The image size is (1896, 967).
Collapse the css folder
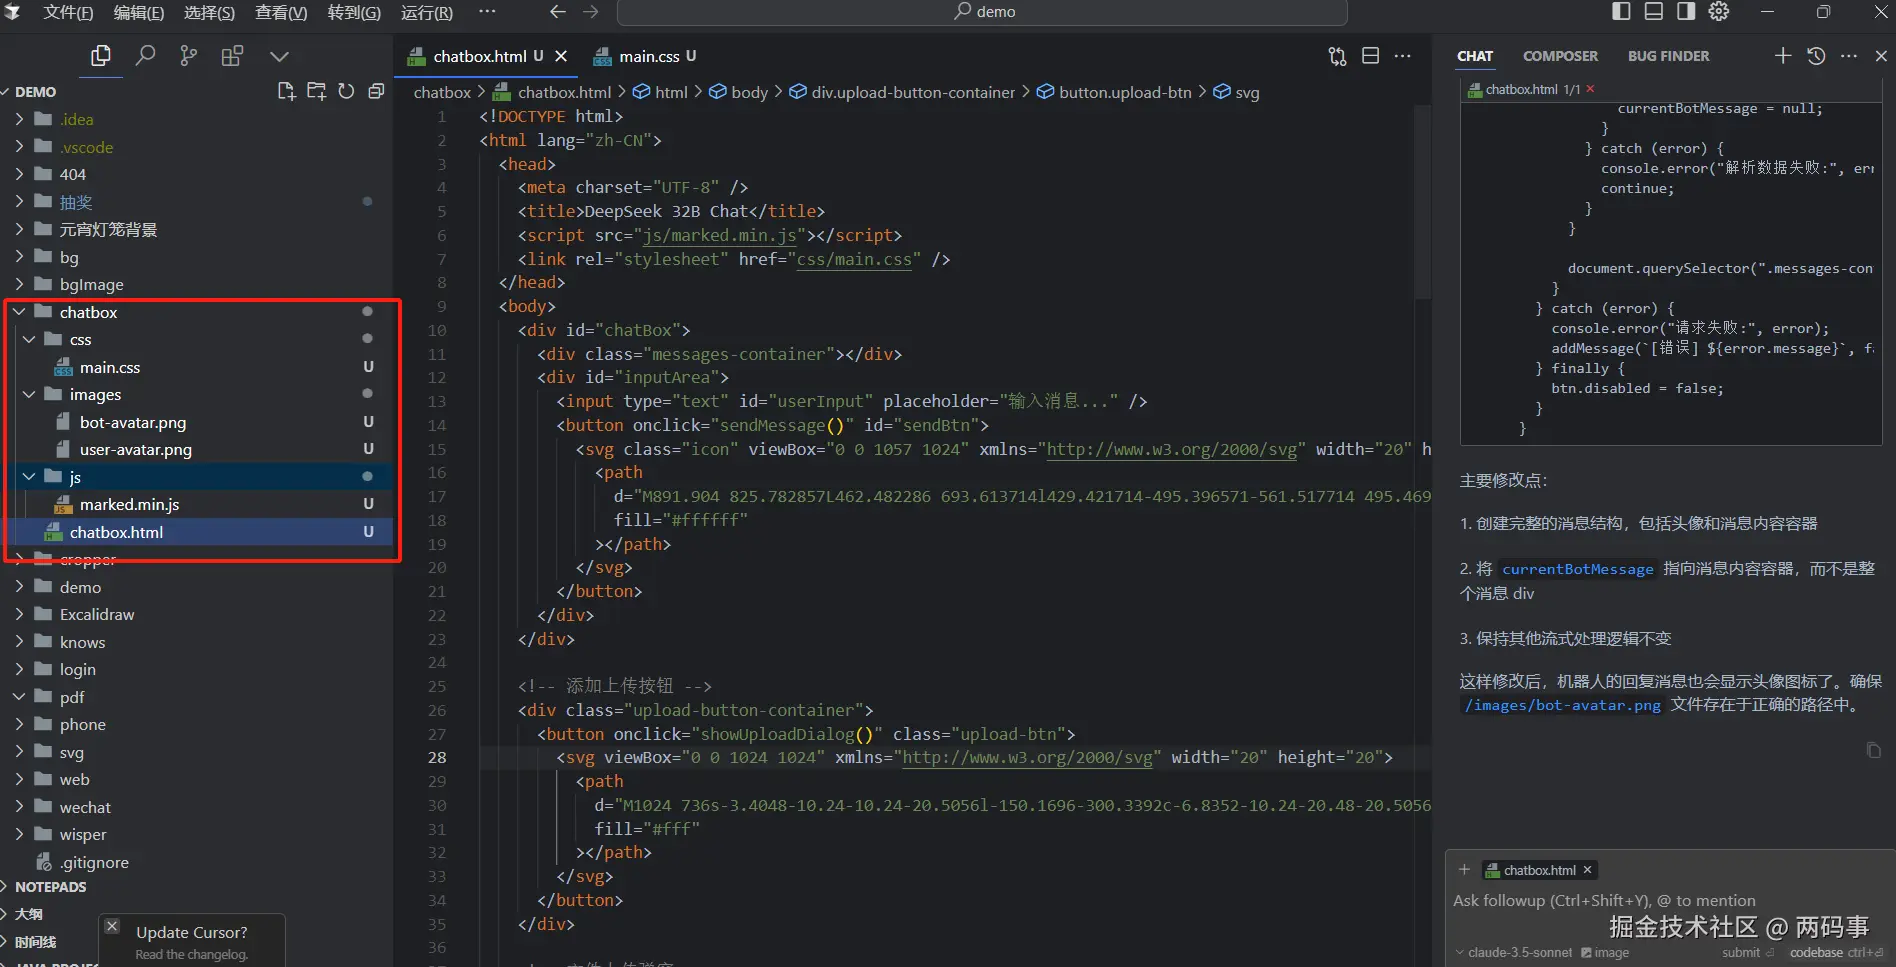(x=29, y=340)
